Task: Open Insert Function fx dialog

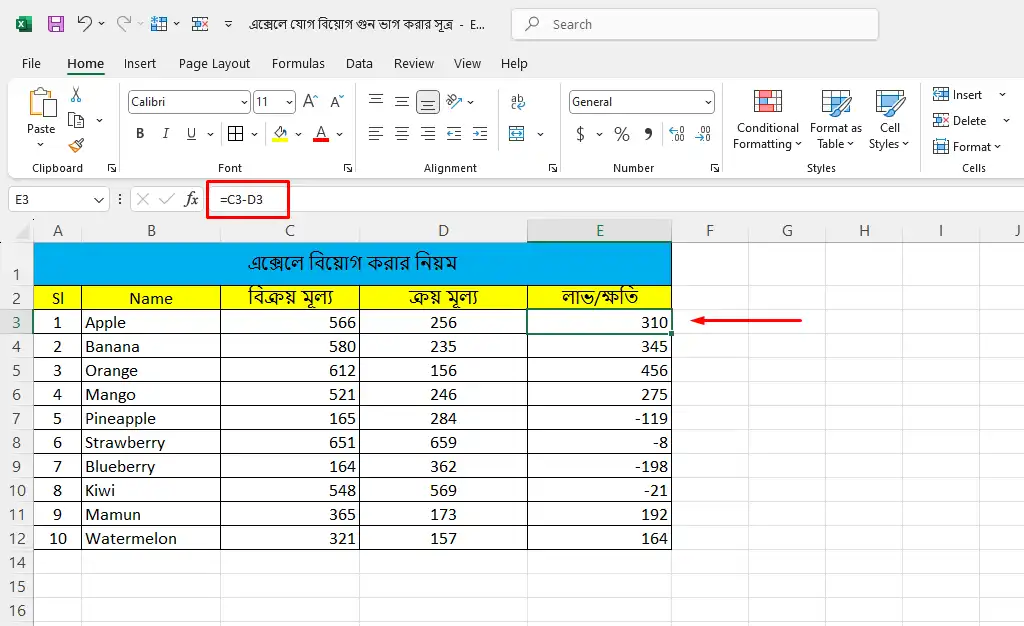Action: coord(191,199)
